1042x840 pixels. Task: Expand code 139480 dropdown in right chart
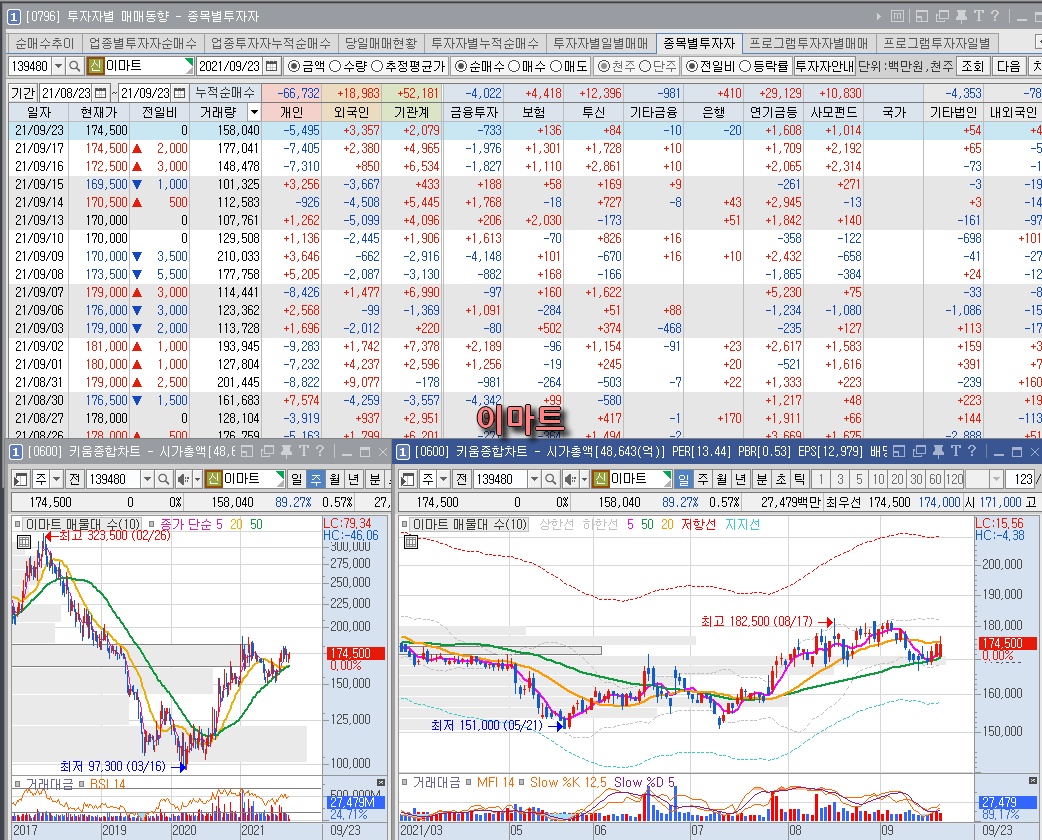(534, 478)
